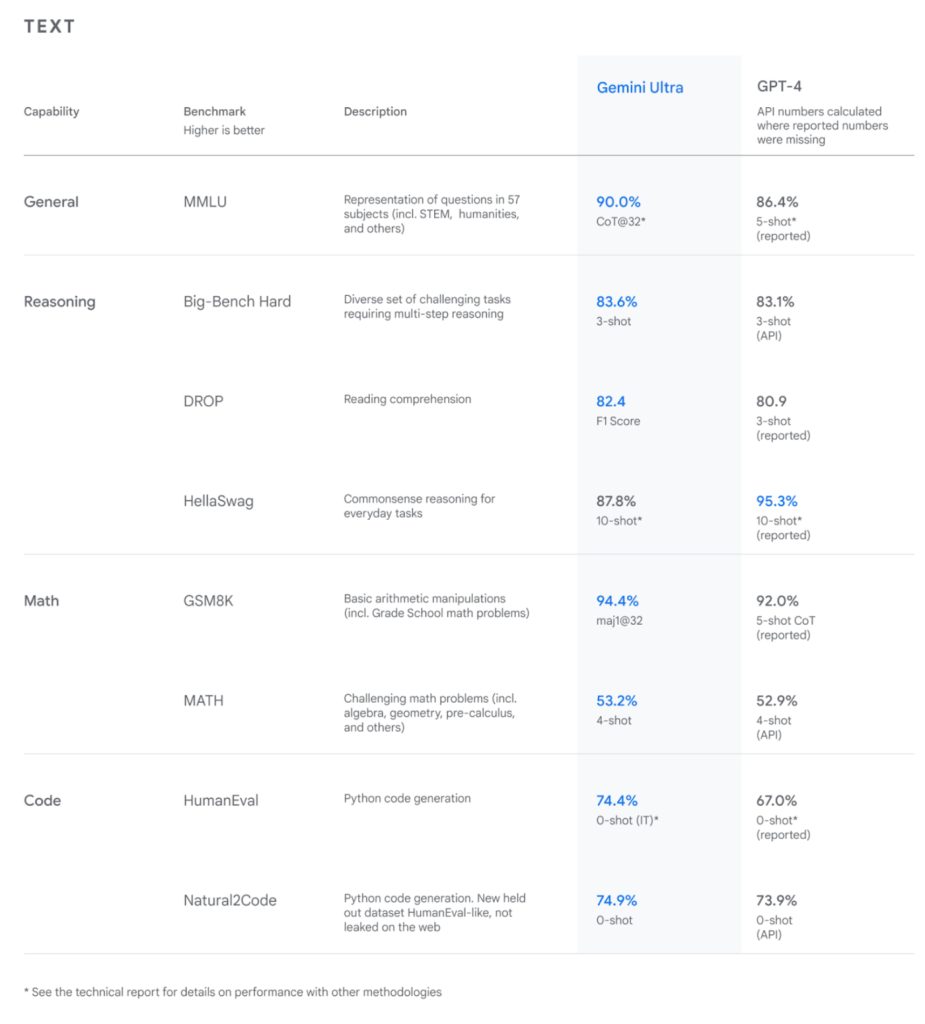925x1024 pixels.
Task: Click the DROP benchmark name
Action: pyautogui.click(x=203, y=402)
